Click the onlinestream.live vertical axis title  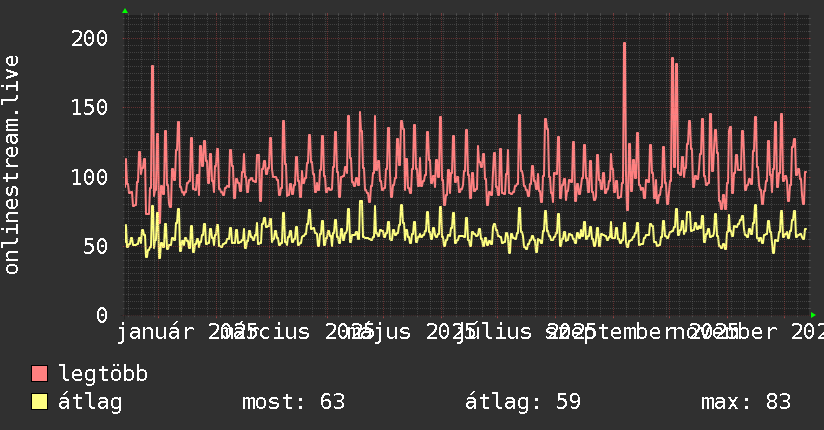pyautogui.click(x=11, y=165)
